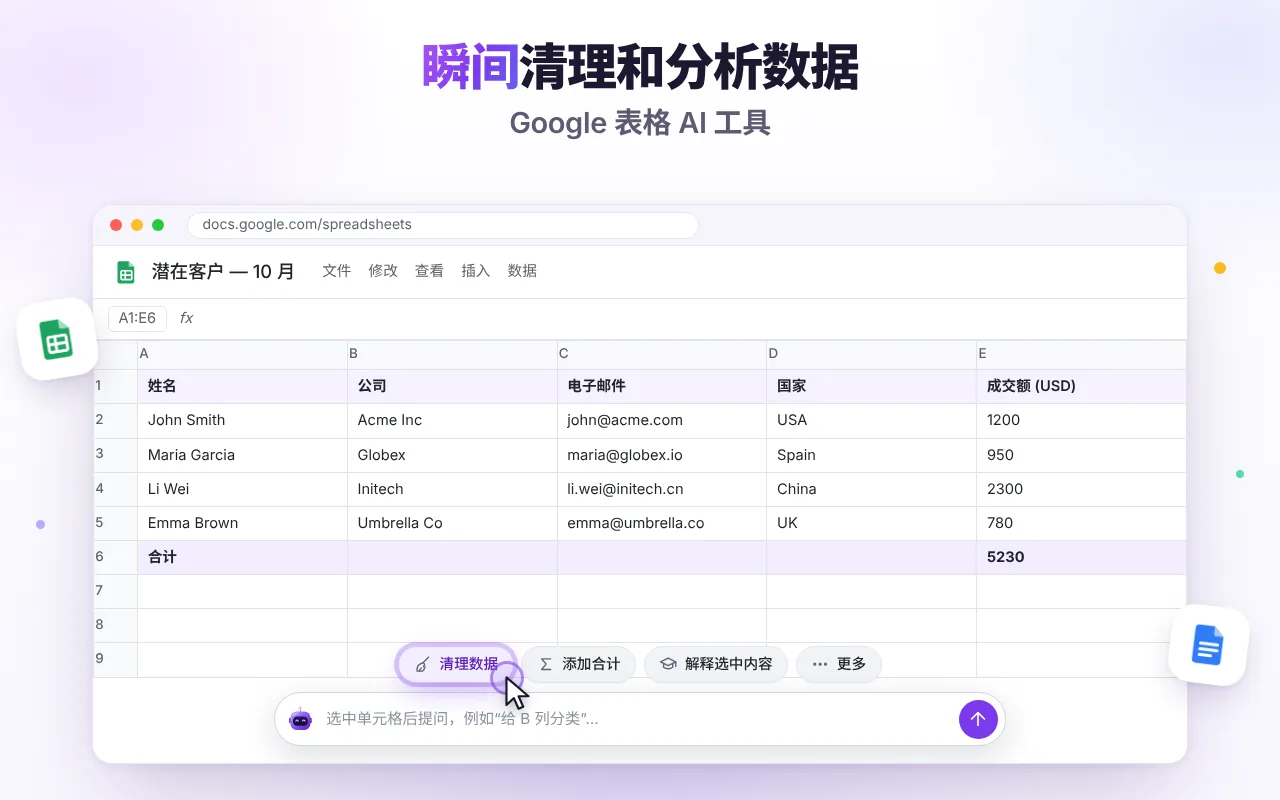Viewport: 1280px width, 800px height.
Task: Click the purple send arrow button
Action: point(978,719)
